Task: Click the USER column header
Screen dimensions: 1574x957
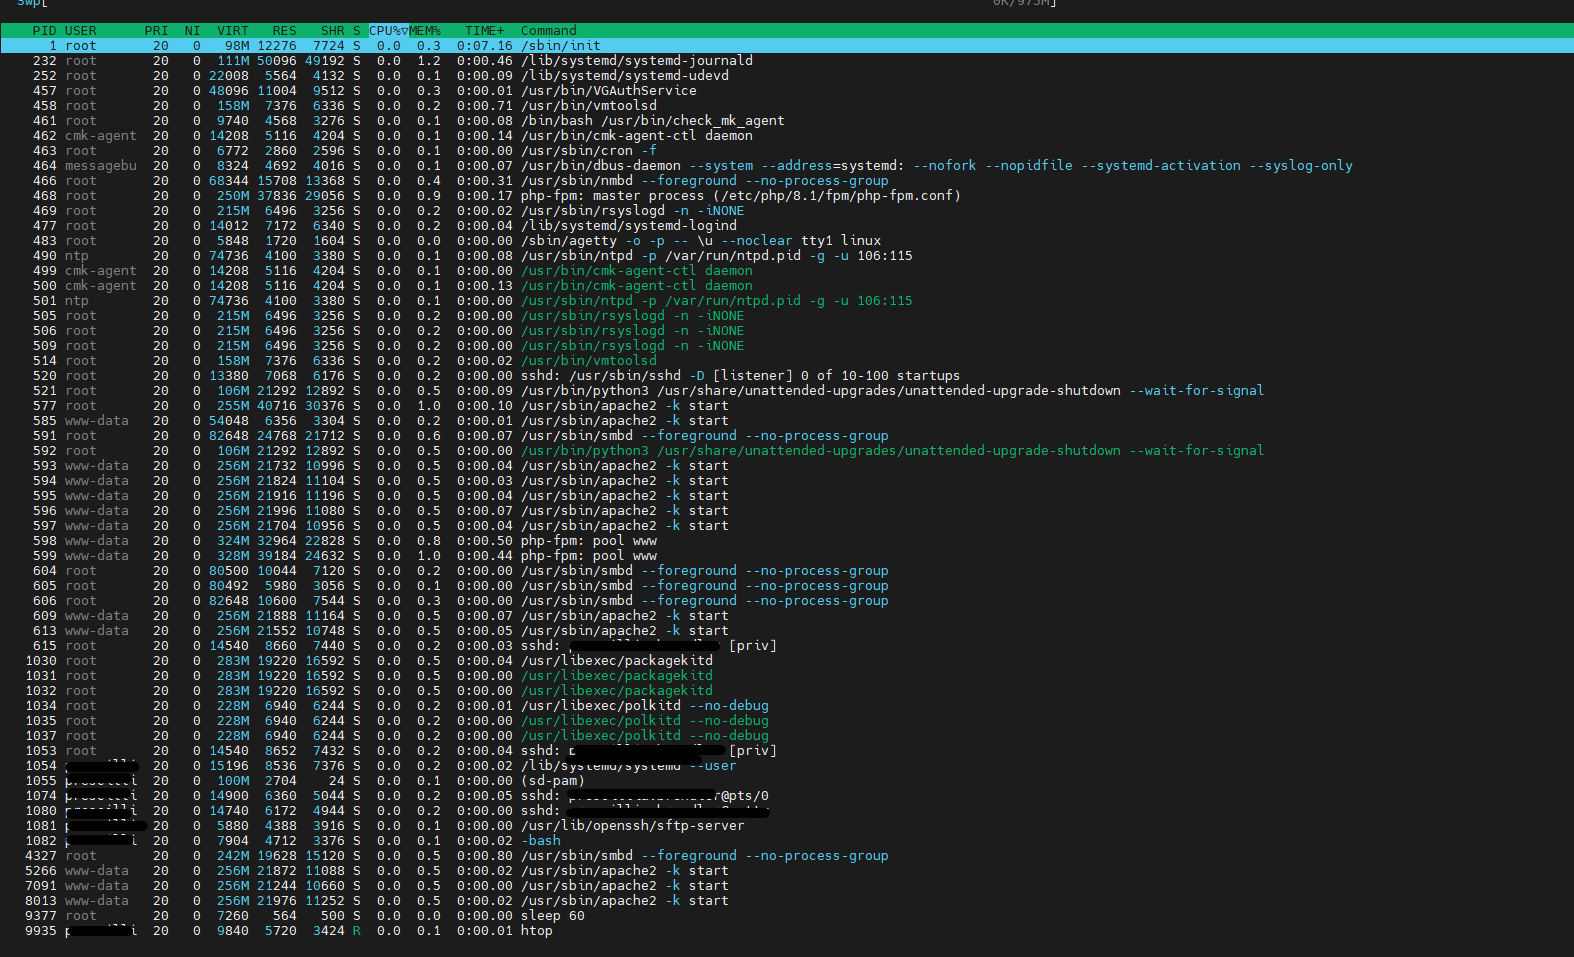Action: (x=81, y=31)
